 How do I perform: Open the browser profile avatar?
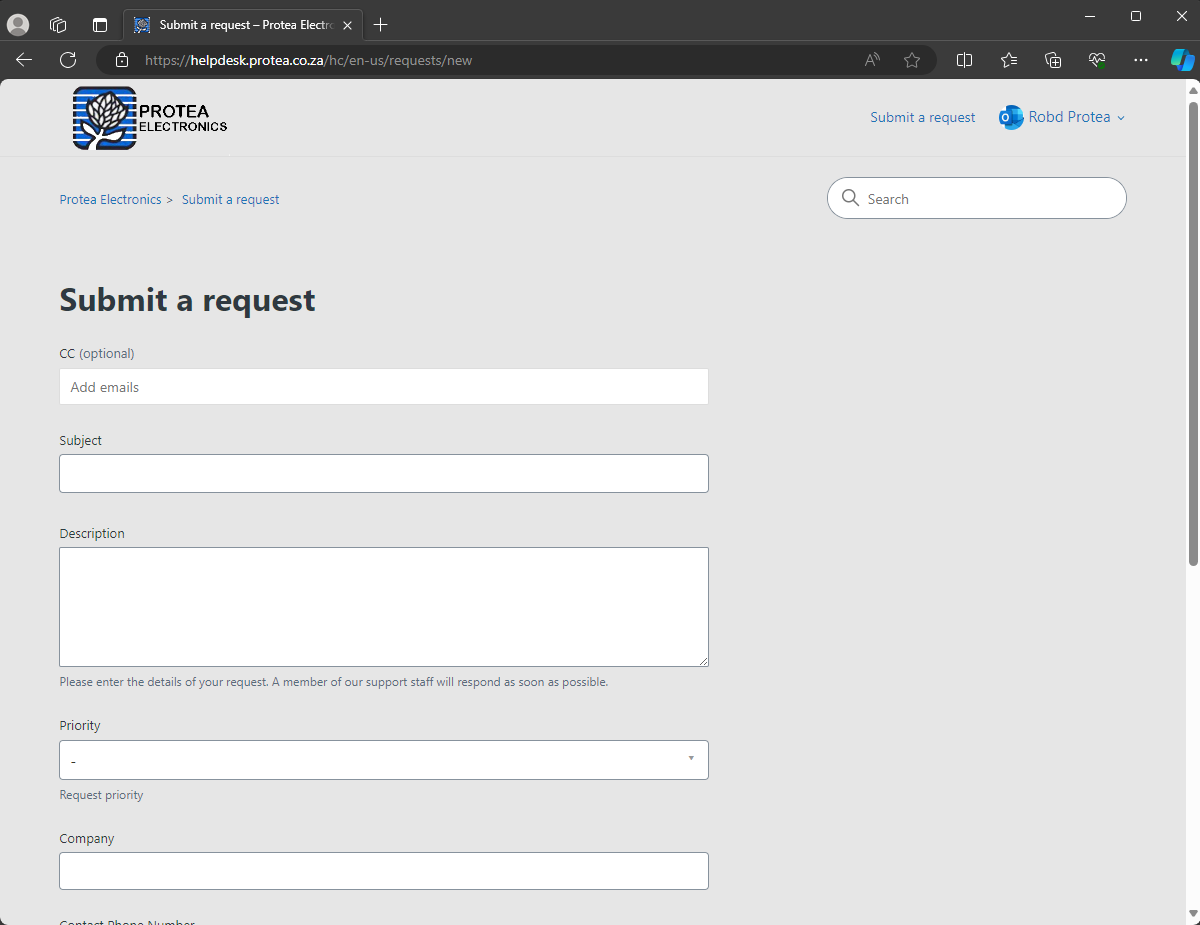[18, 24]
